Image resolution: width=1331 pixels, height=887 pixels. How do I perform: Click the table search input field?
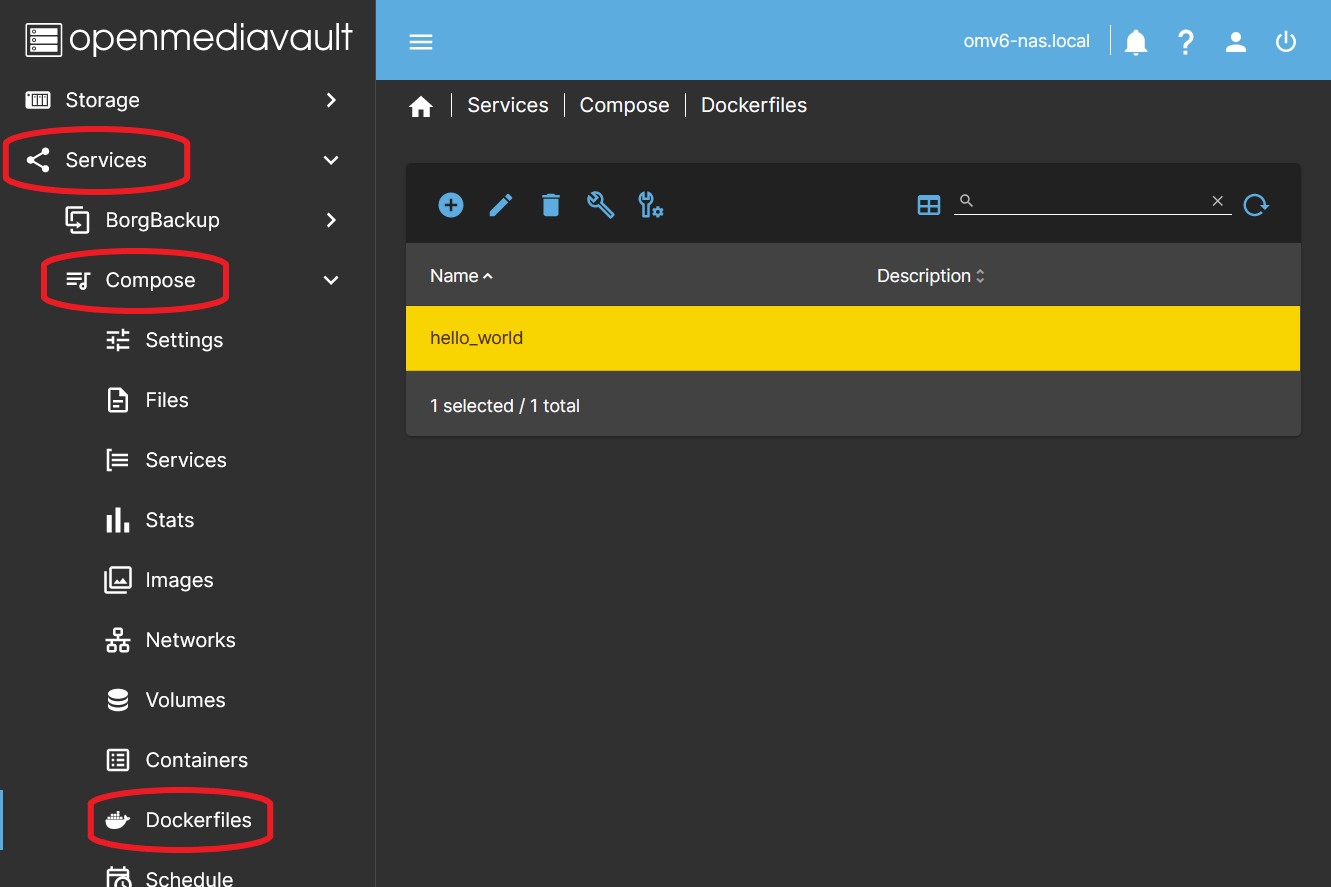(1090, 201)
